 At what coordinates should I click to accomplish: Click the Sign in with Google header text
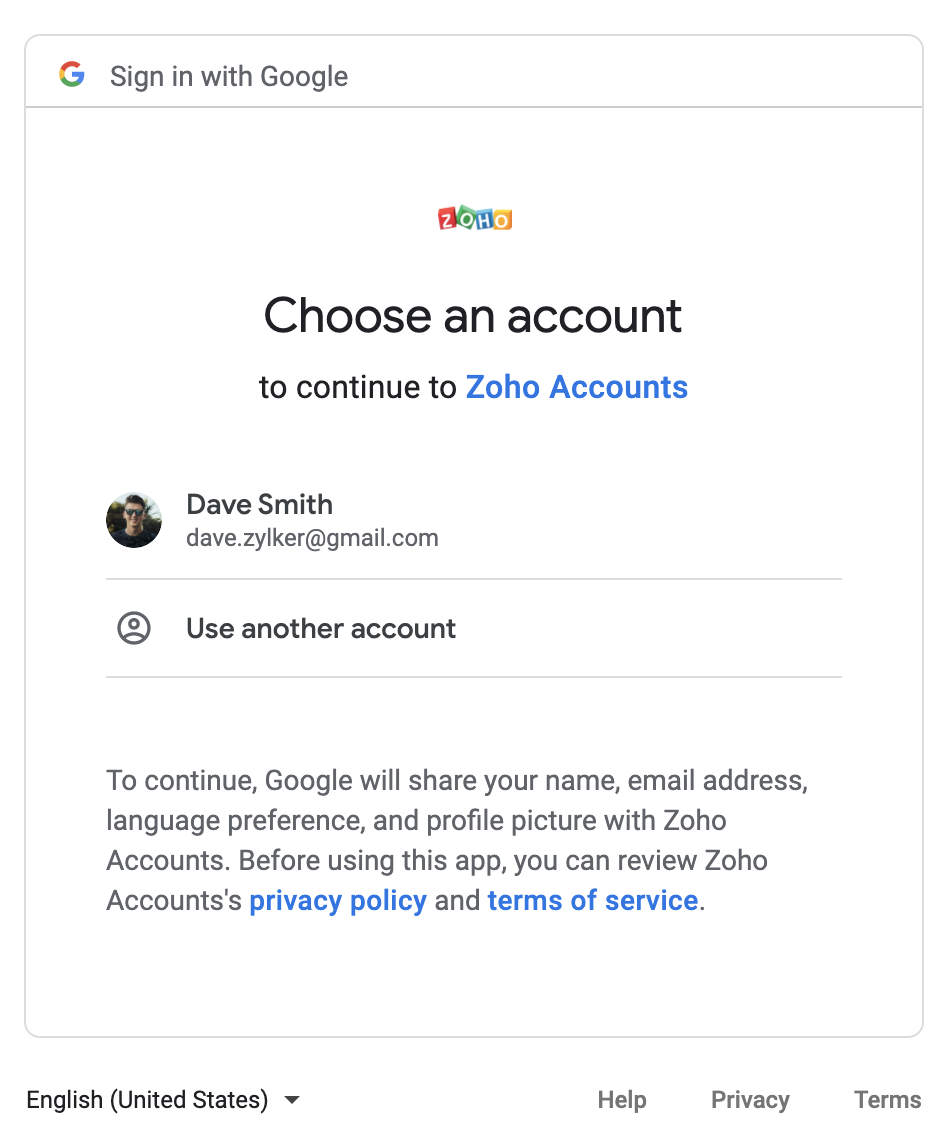point(229,76)
